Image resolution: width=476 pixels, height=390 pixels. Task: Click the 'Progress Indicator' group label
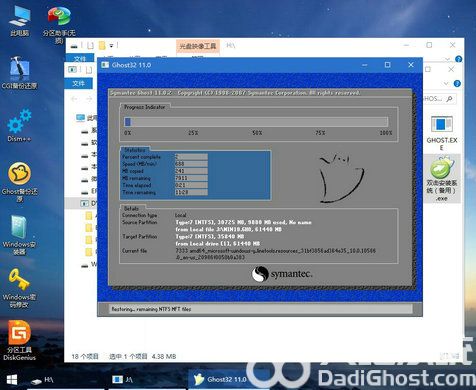144,107
